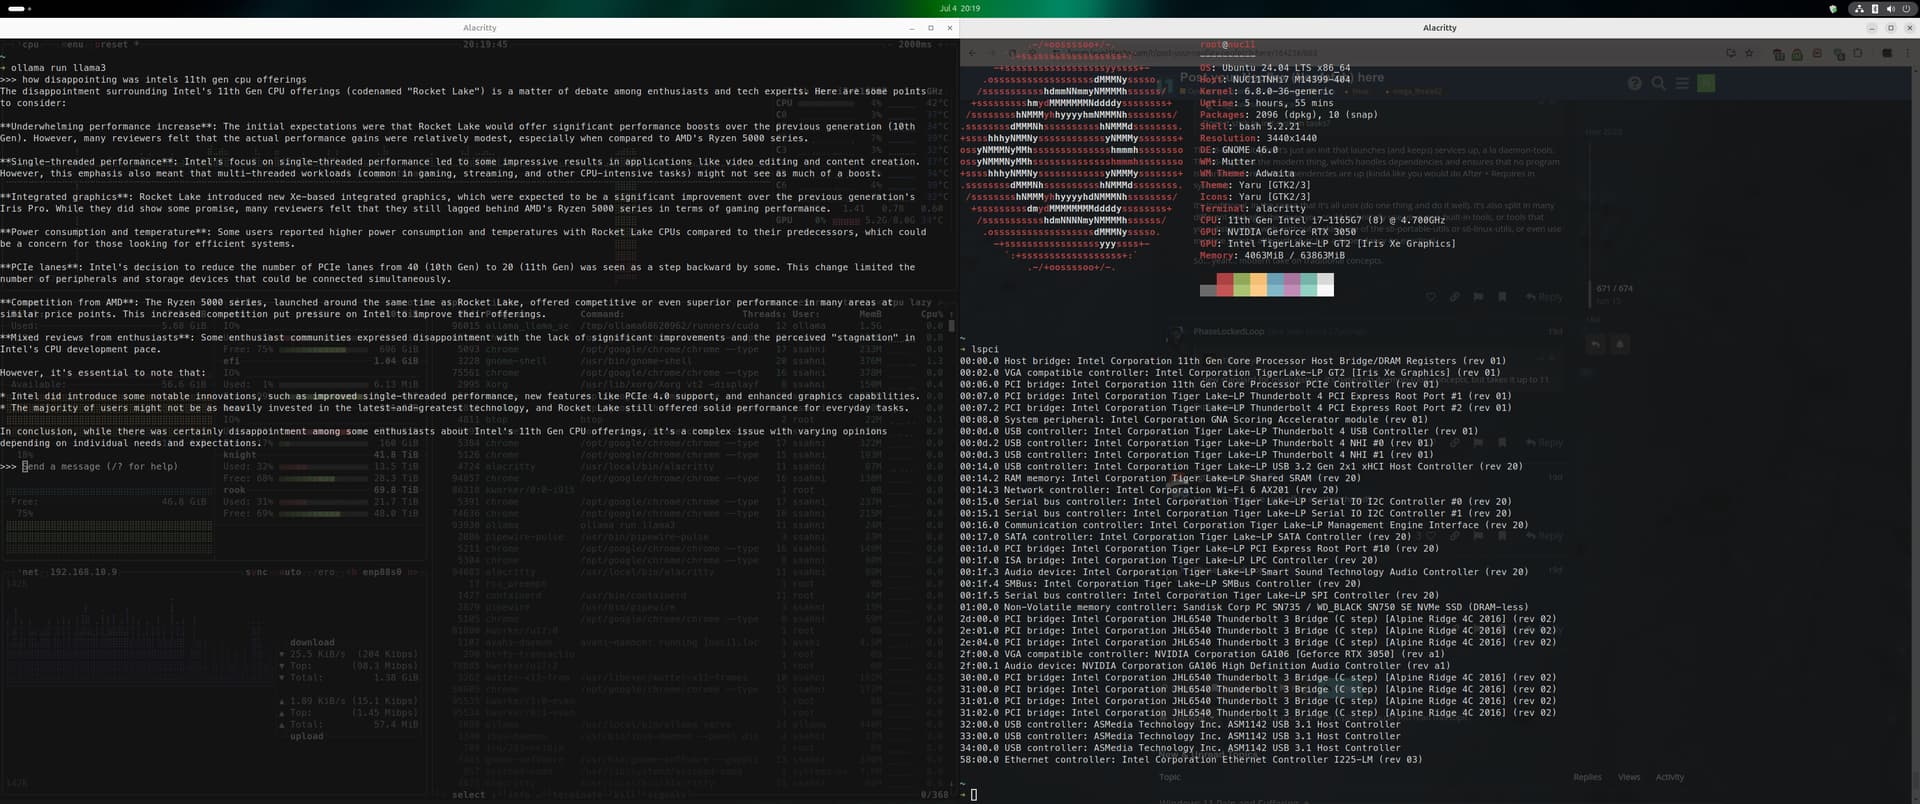Click the network icon in the system tray

(x=1859, y=8)
